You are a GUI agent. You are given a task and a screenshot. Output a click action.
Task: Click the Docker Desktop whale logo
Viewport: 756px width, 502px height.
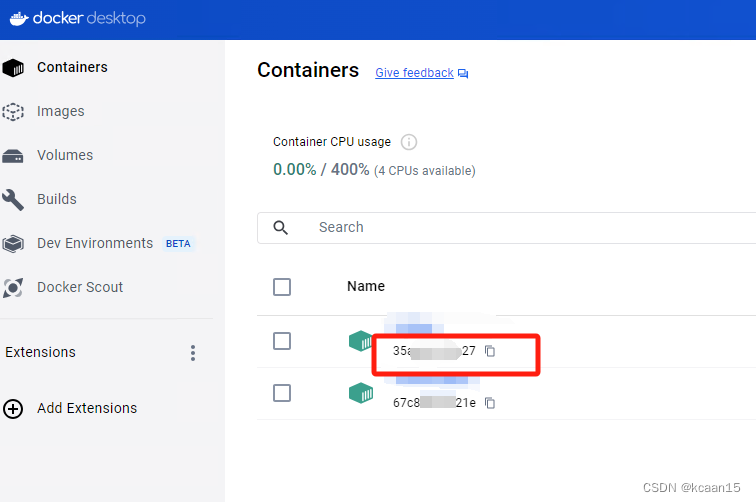click(19, 19)
